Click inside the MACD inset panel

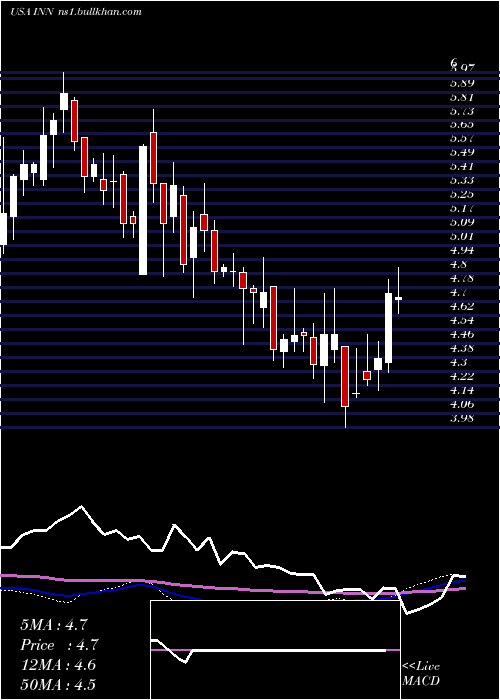(275, 650)
